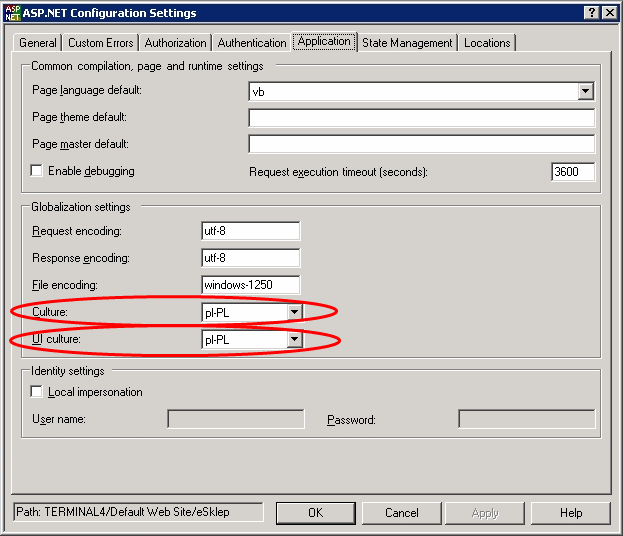Open Help with the Help button
The image size is (623, 536).
571,513
